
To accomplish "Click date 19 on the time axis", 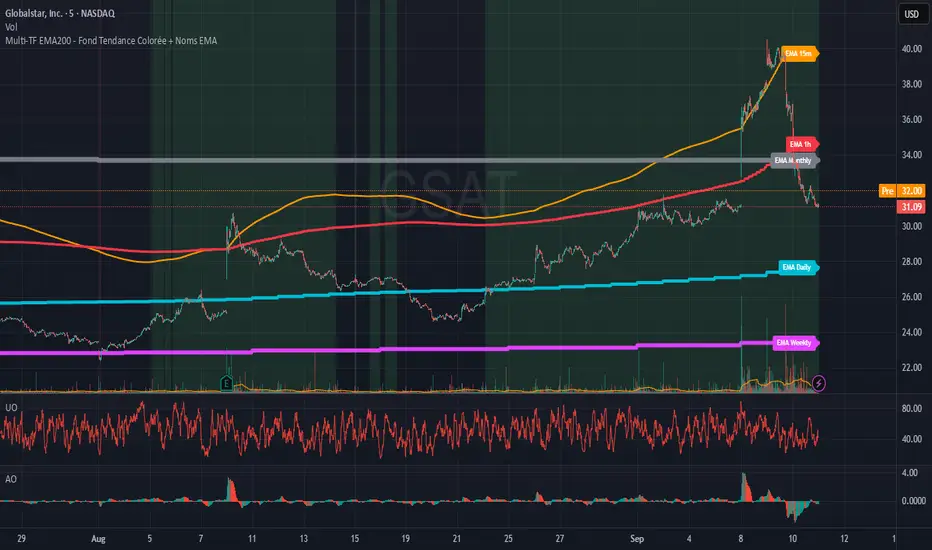I will [405, 539].
